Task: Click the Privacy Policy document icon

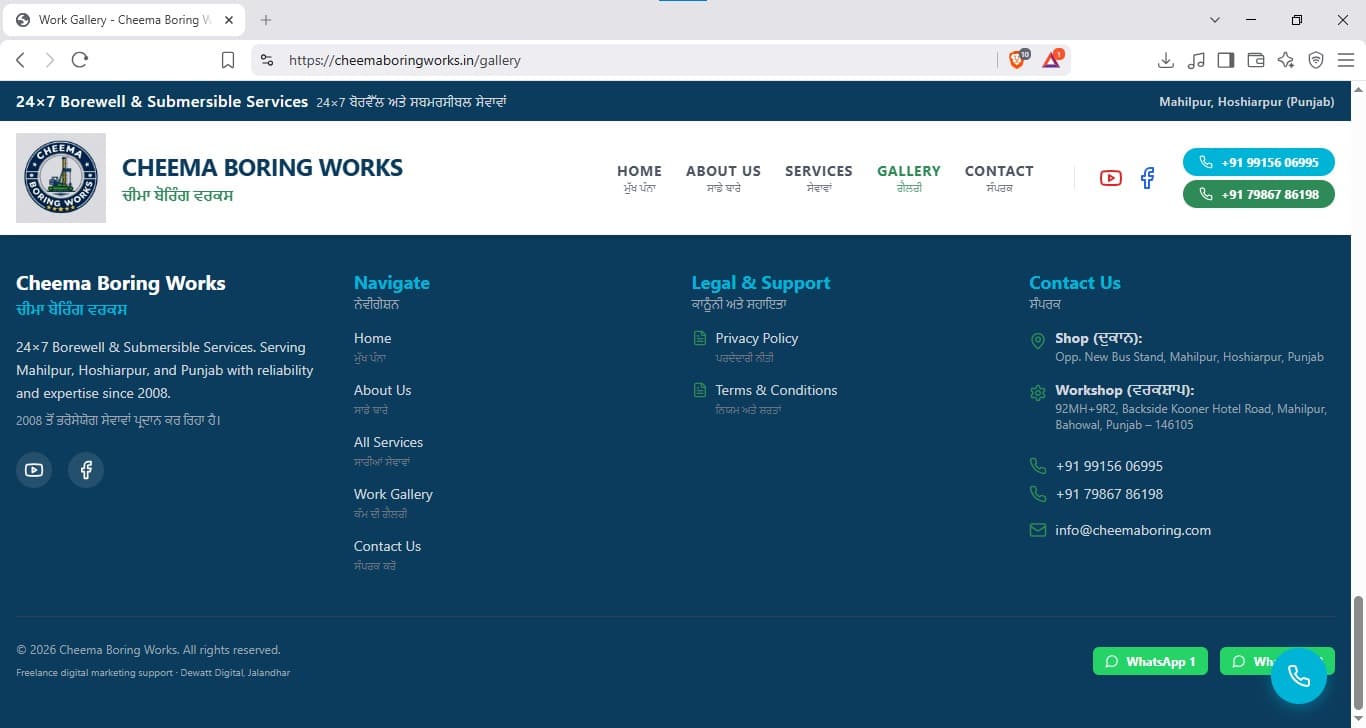Action: pos(700,338)
